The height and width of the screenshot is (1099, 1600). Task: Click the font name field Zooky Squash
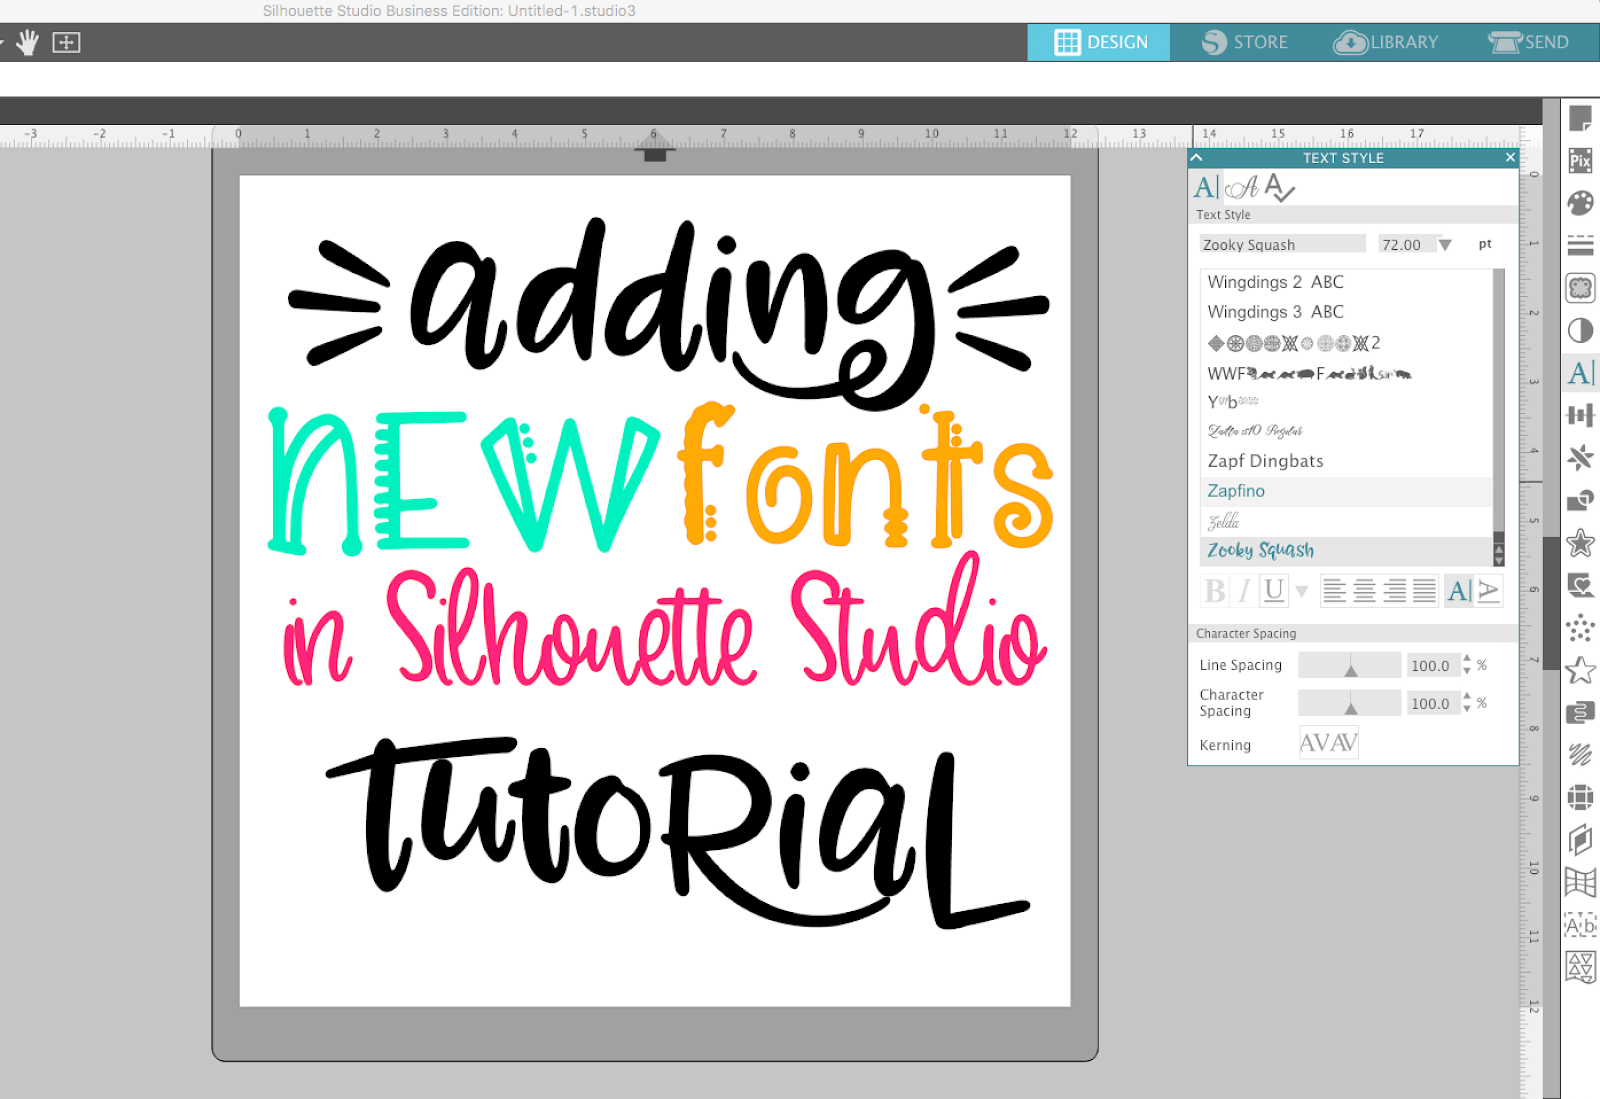[1282, 244]
